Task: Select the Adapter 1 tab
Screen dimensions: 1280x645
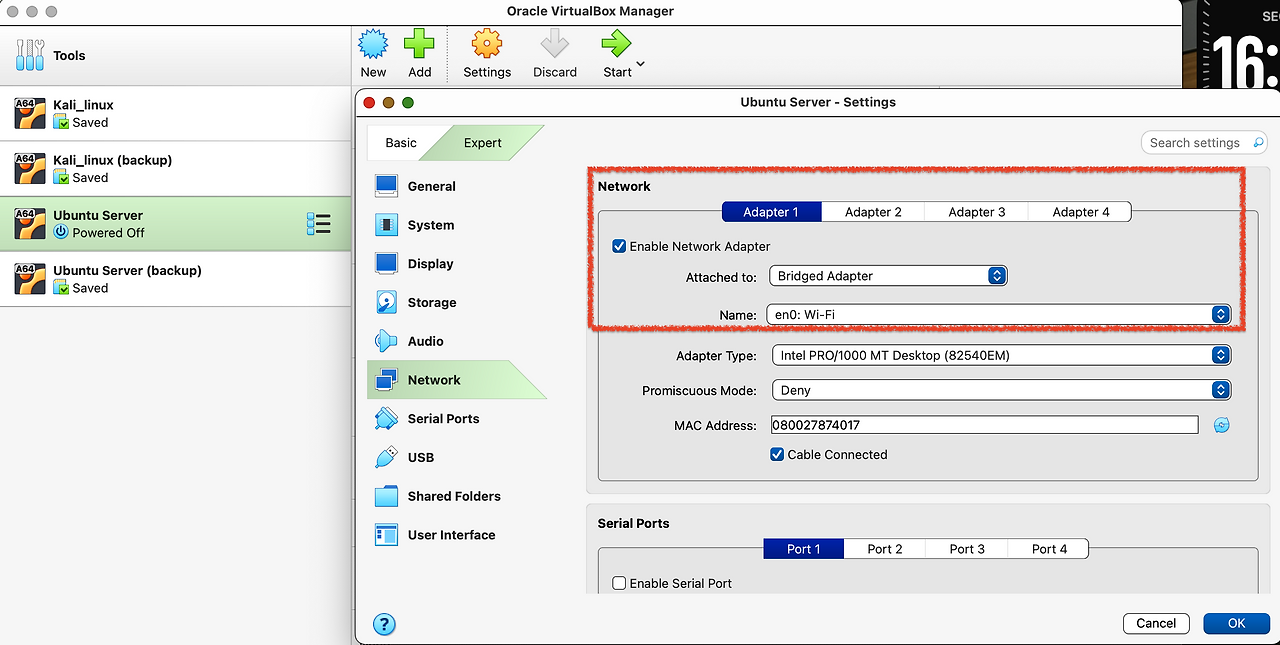Action: (771, 212)
